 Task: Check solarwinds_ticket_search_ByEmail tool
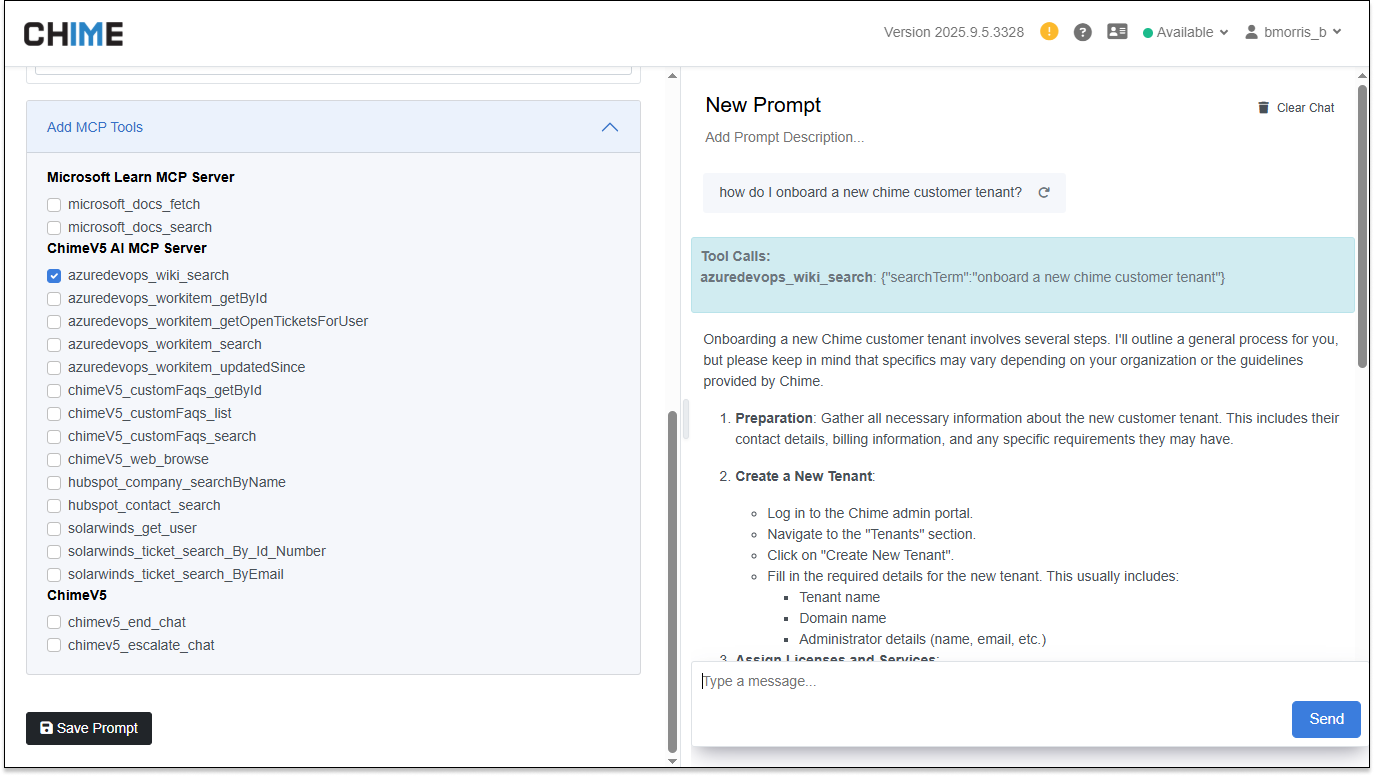click(x=54, y=574)
